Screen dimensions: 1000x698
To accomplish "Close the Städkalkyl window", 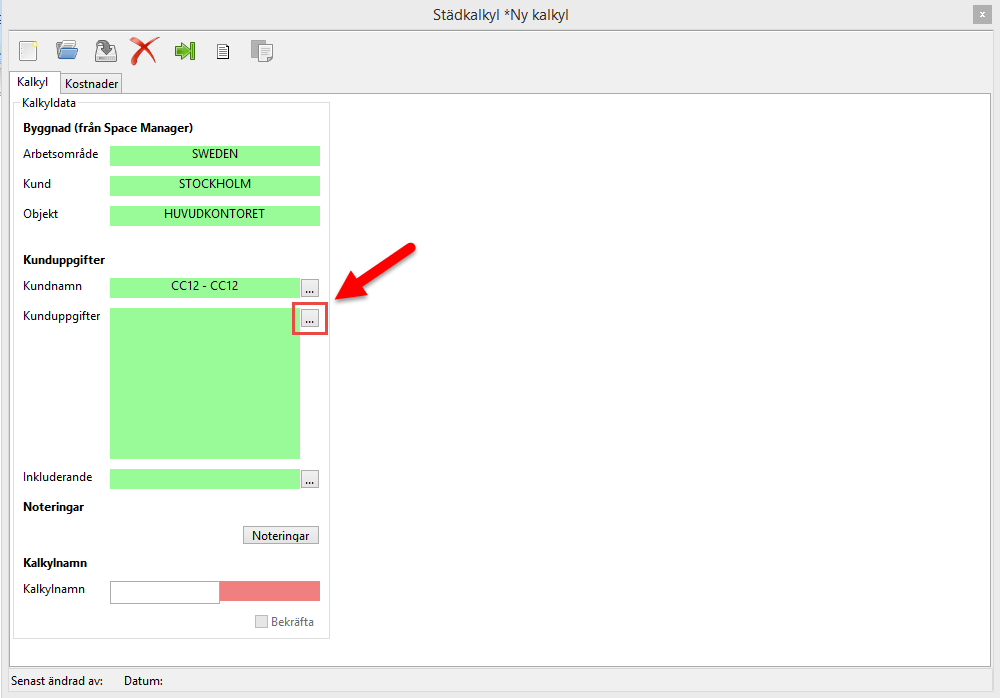I will 983,15.
